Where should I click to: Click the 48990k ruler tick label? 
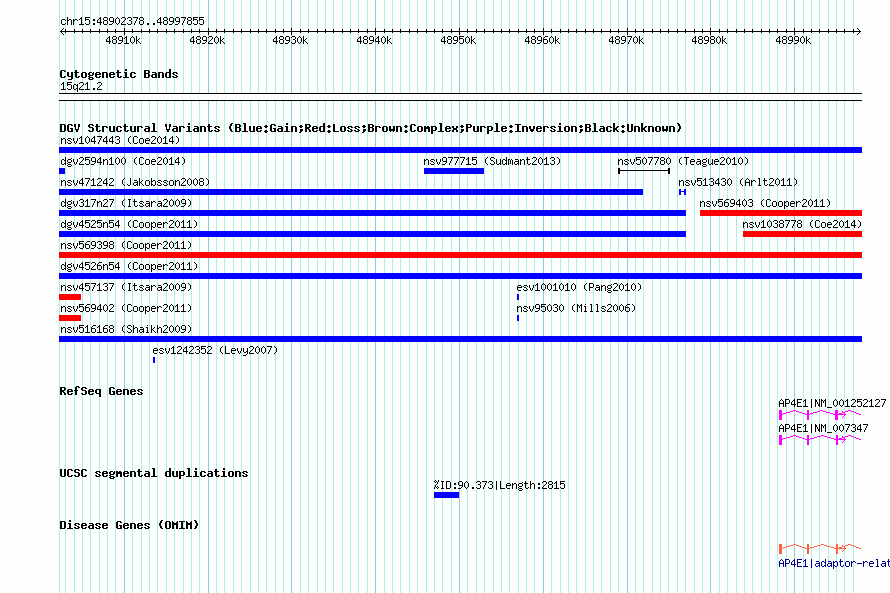point(793,40)
